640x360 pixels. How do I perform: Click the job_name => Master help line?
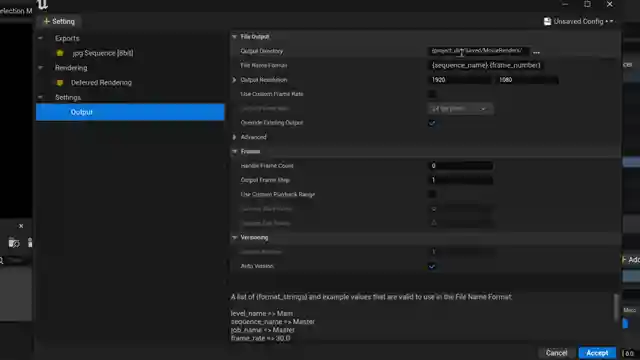coord(262,330)
